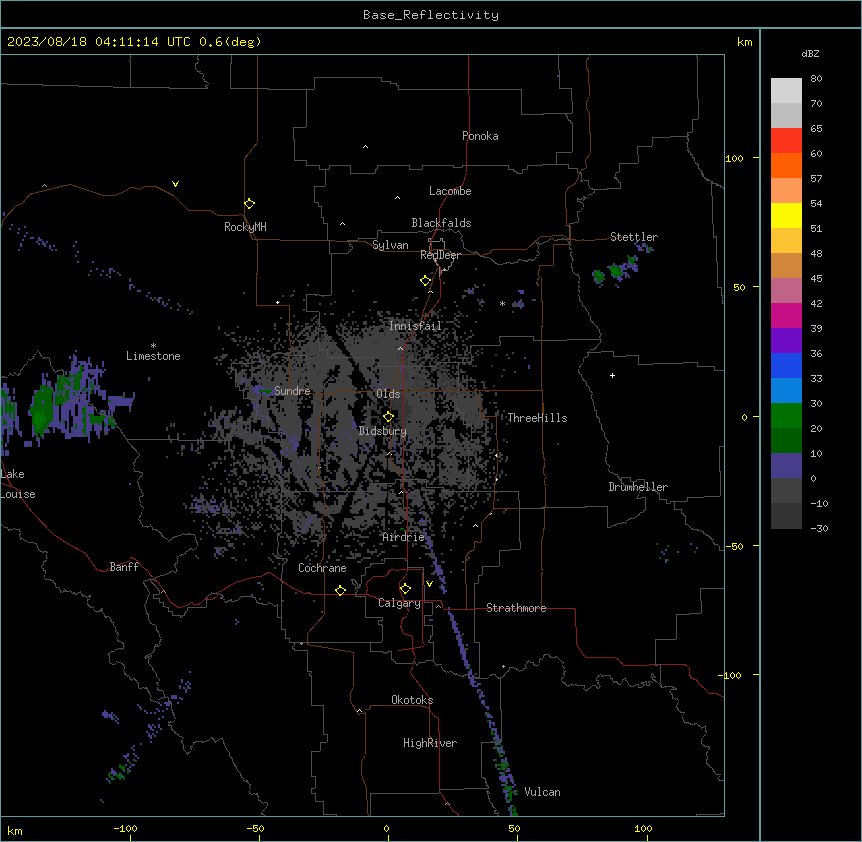Click the green 30 dBZ color swatch
The width and height of the screenshot is (862, 842).
[x=786, y=416]
